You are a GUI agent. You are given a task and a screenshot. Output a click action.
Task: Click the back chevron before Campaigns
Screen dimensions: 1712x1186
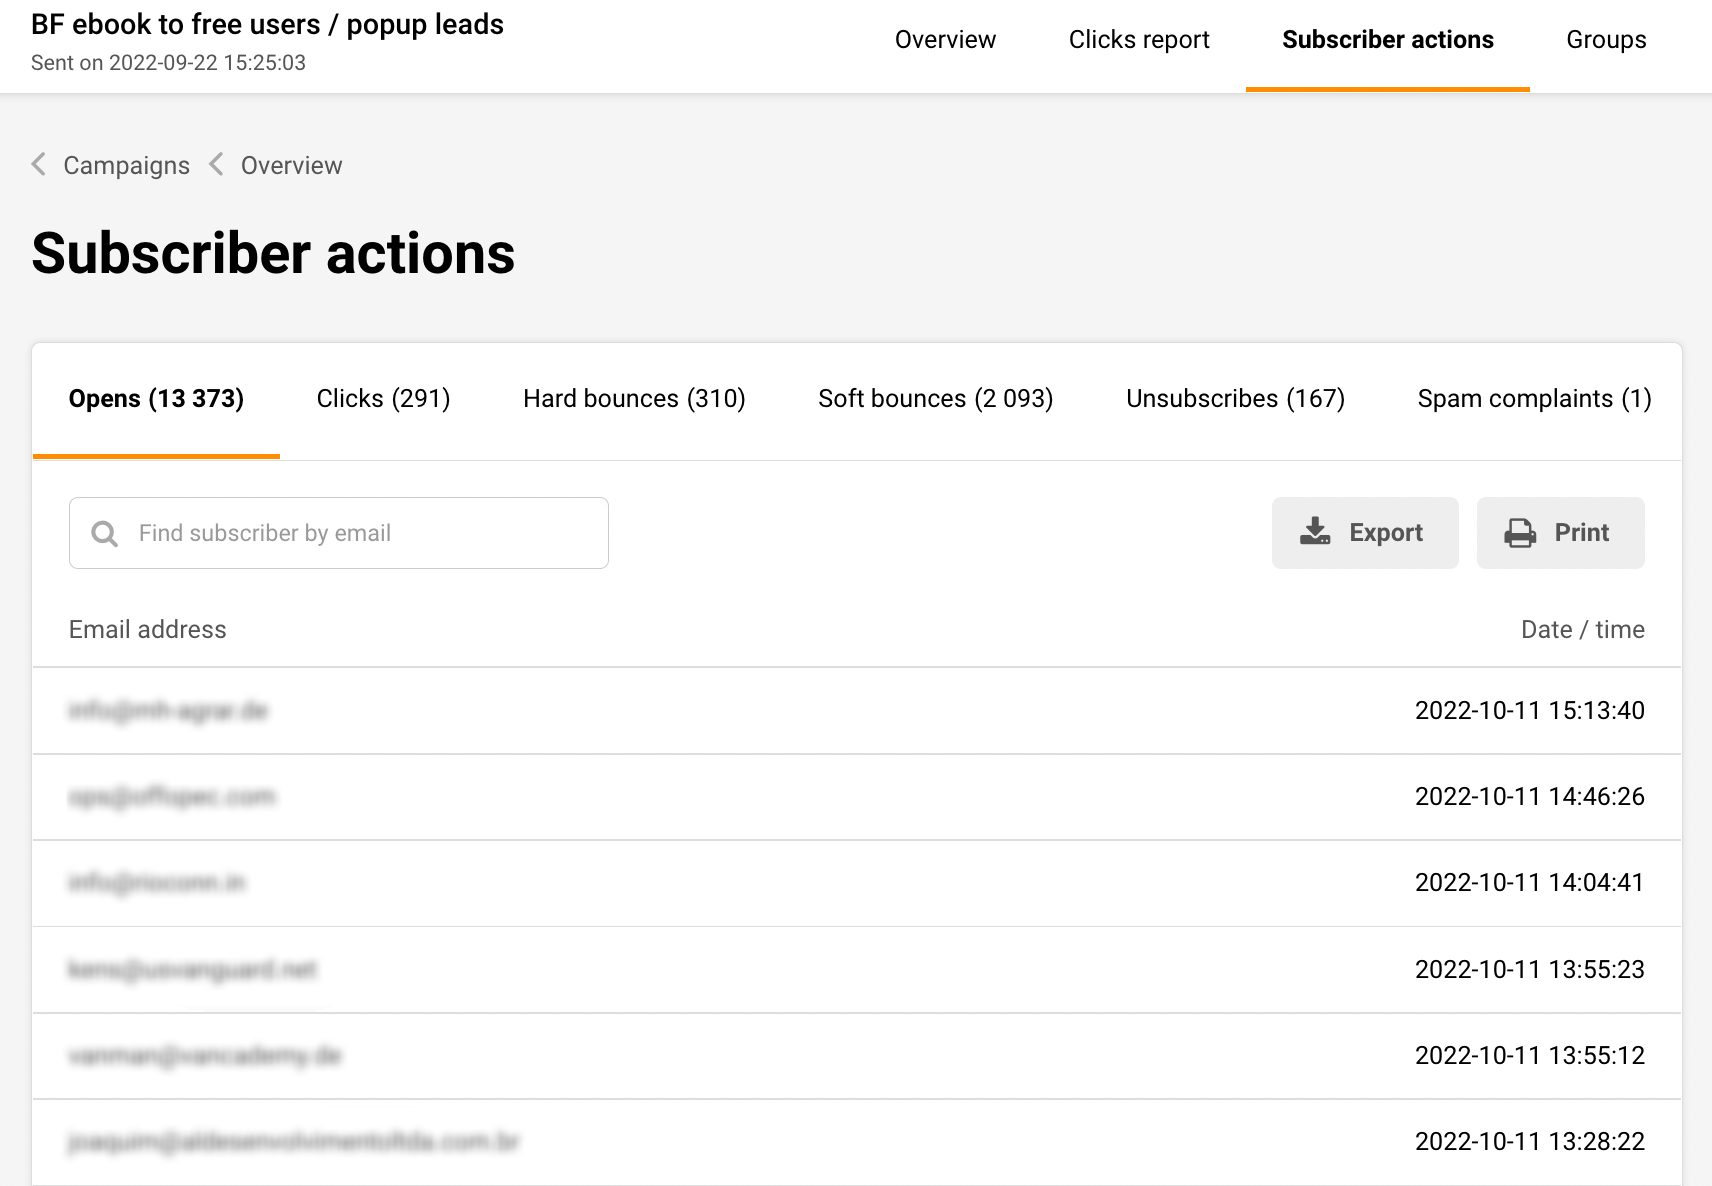39,165
